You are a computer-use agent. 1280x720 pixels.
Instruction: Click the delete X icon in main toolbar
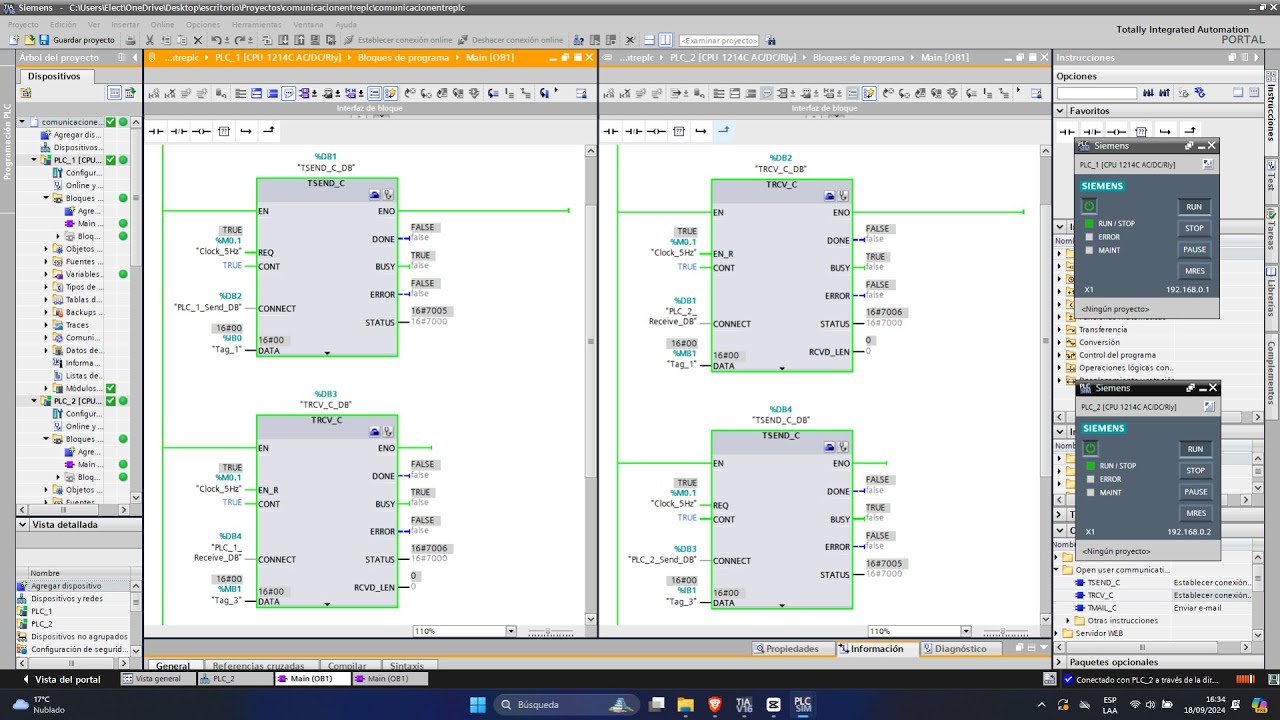[x=198, y=40]
